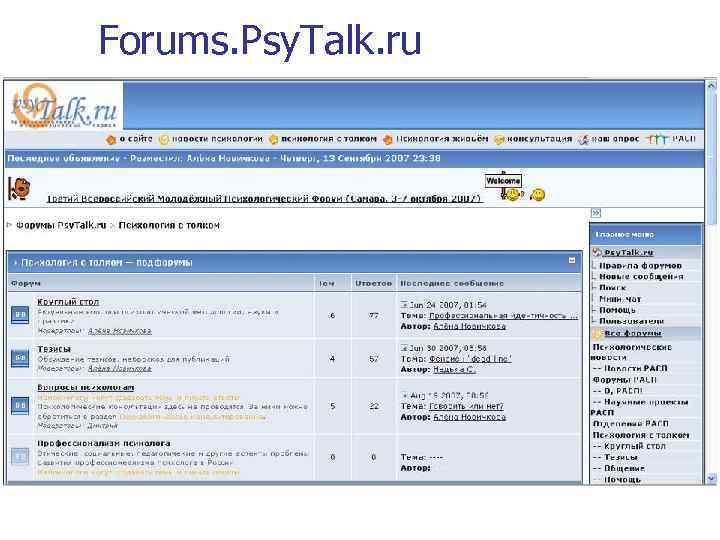This screenshot has width=720, height=540.
Task: Open 'Пользователи' in sidebar
Action: coord(631,321)
